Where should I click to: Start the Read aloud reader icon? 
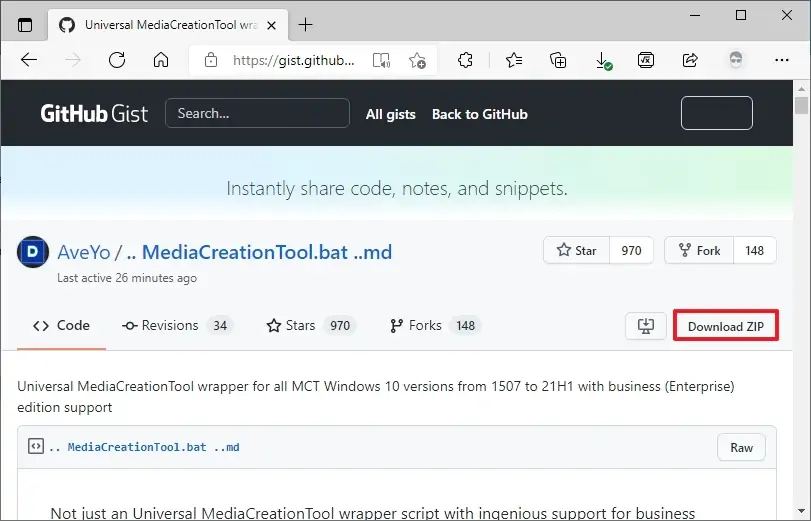pos(381,61)
